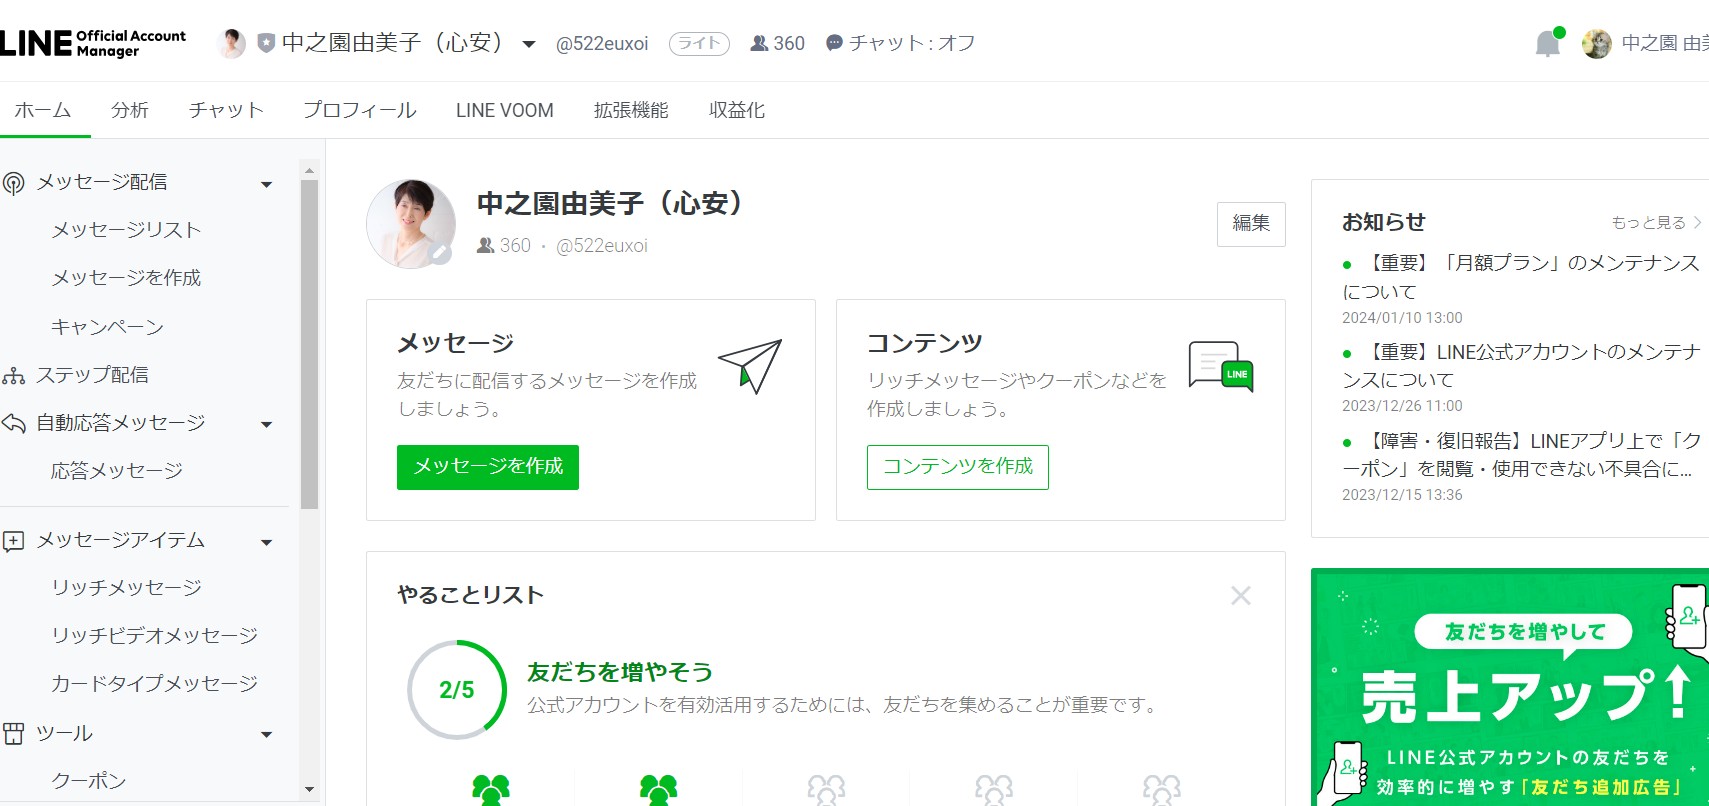
Task: Click the fifth gray clover step icon
Action: tap(1162, 790)
